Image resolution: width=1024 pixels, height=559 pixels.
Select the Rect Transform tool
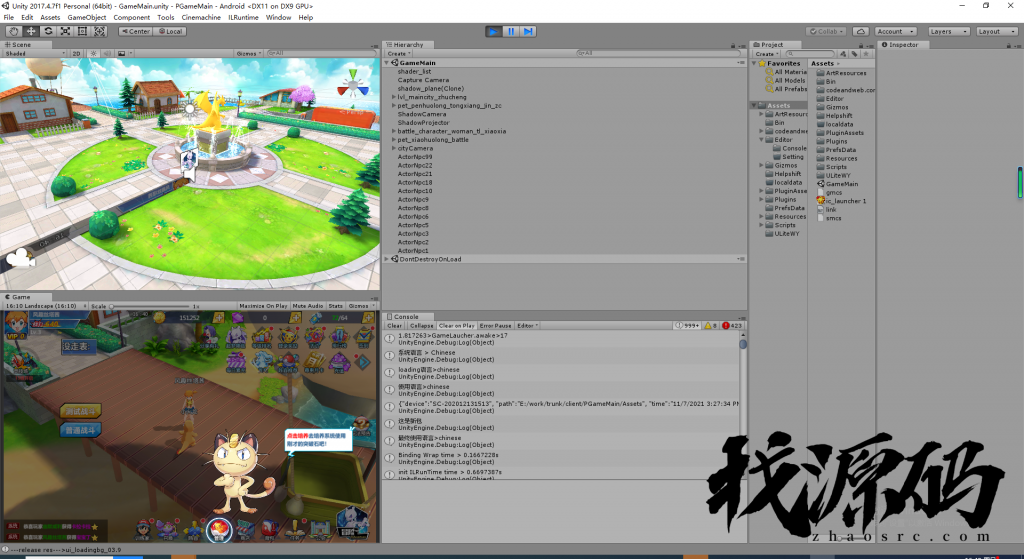click(x=82, y=31)
